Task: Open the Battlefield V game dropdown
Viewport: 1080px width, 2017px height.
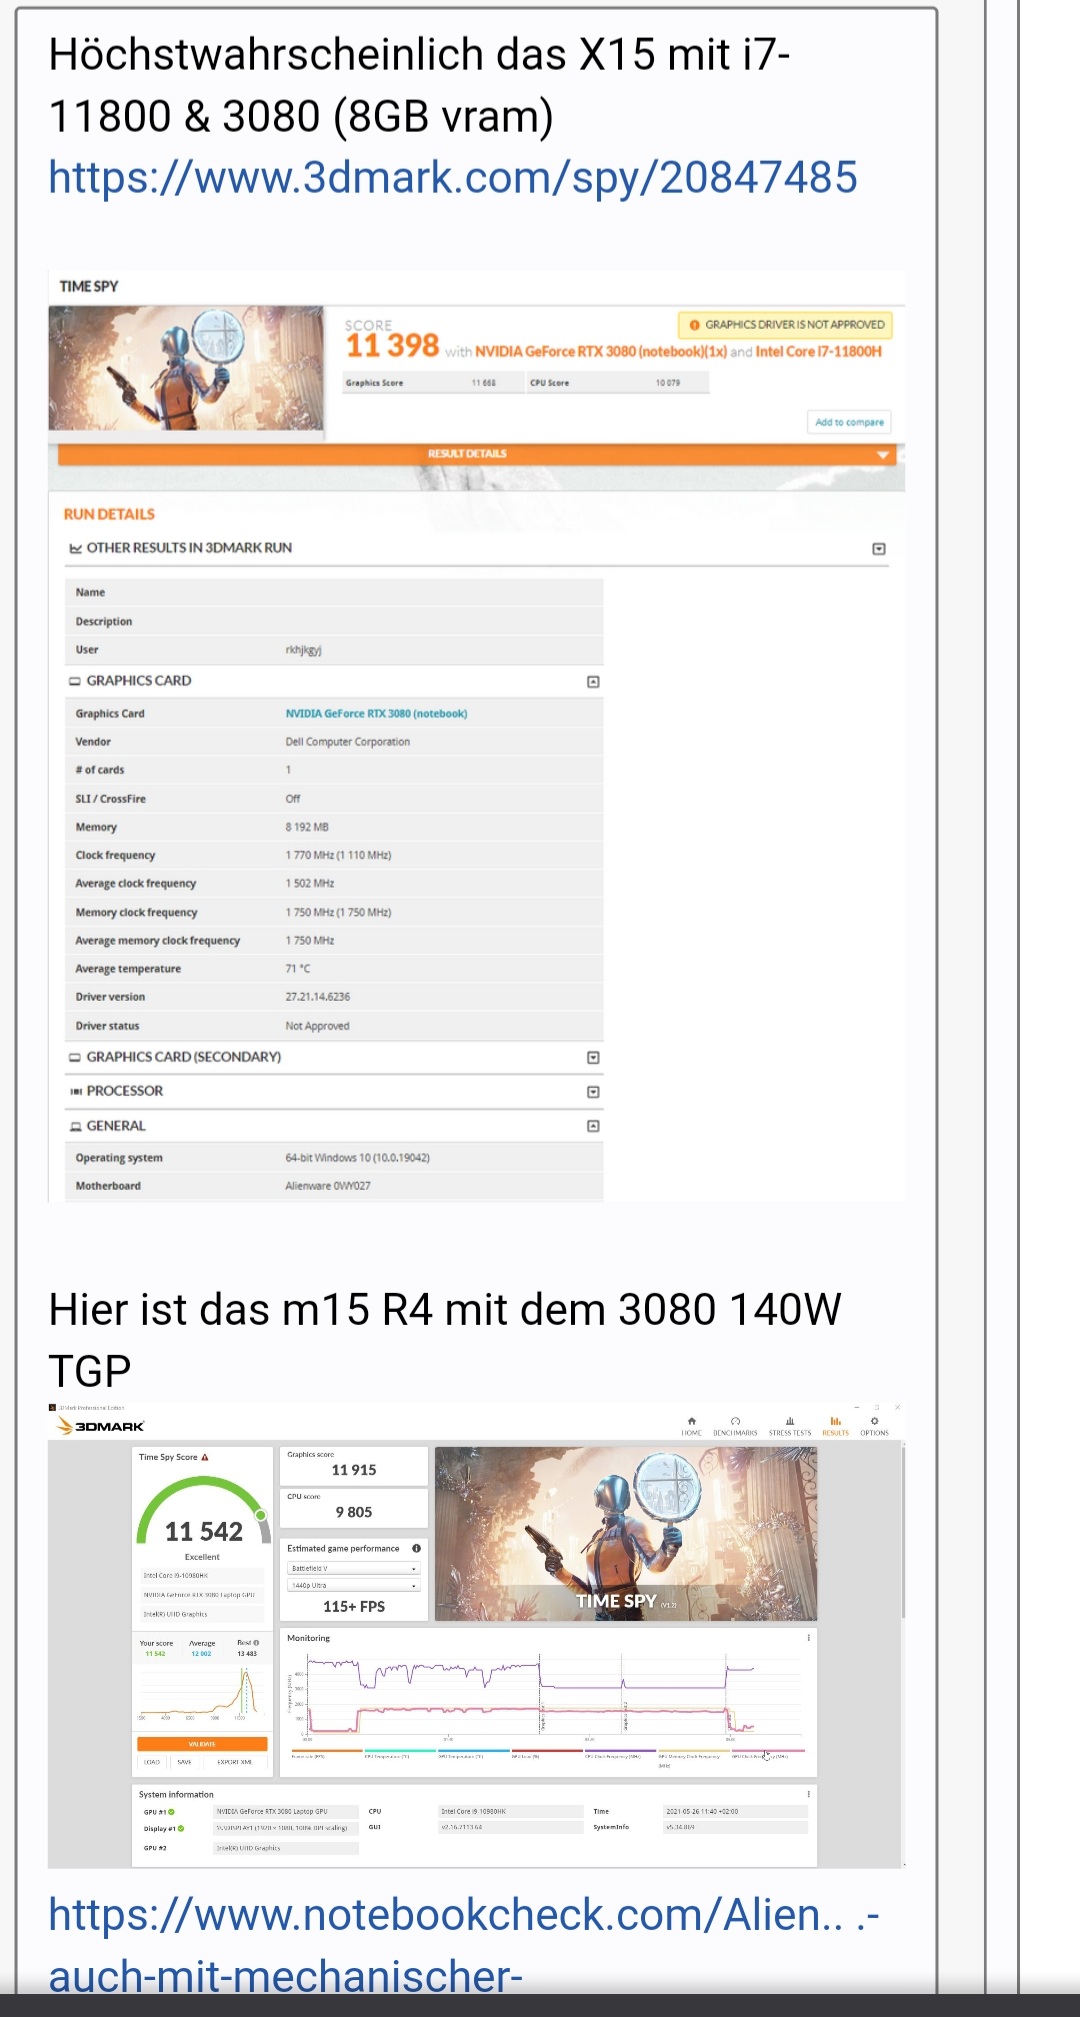Action: pos(353,1568)
